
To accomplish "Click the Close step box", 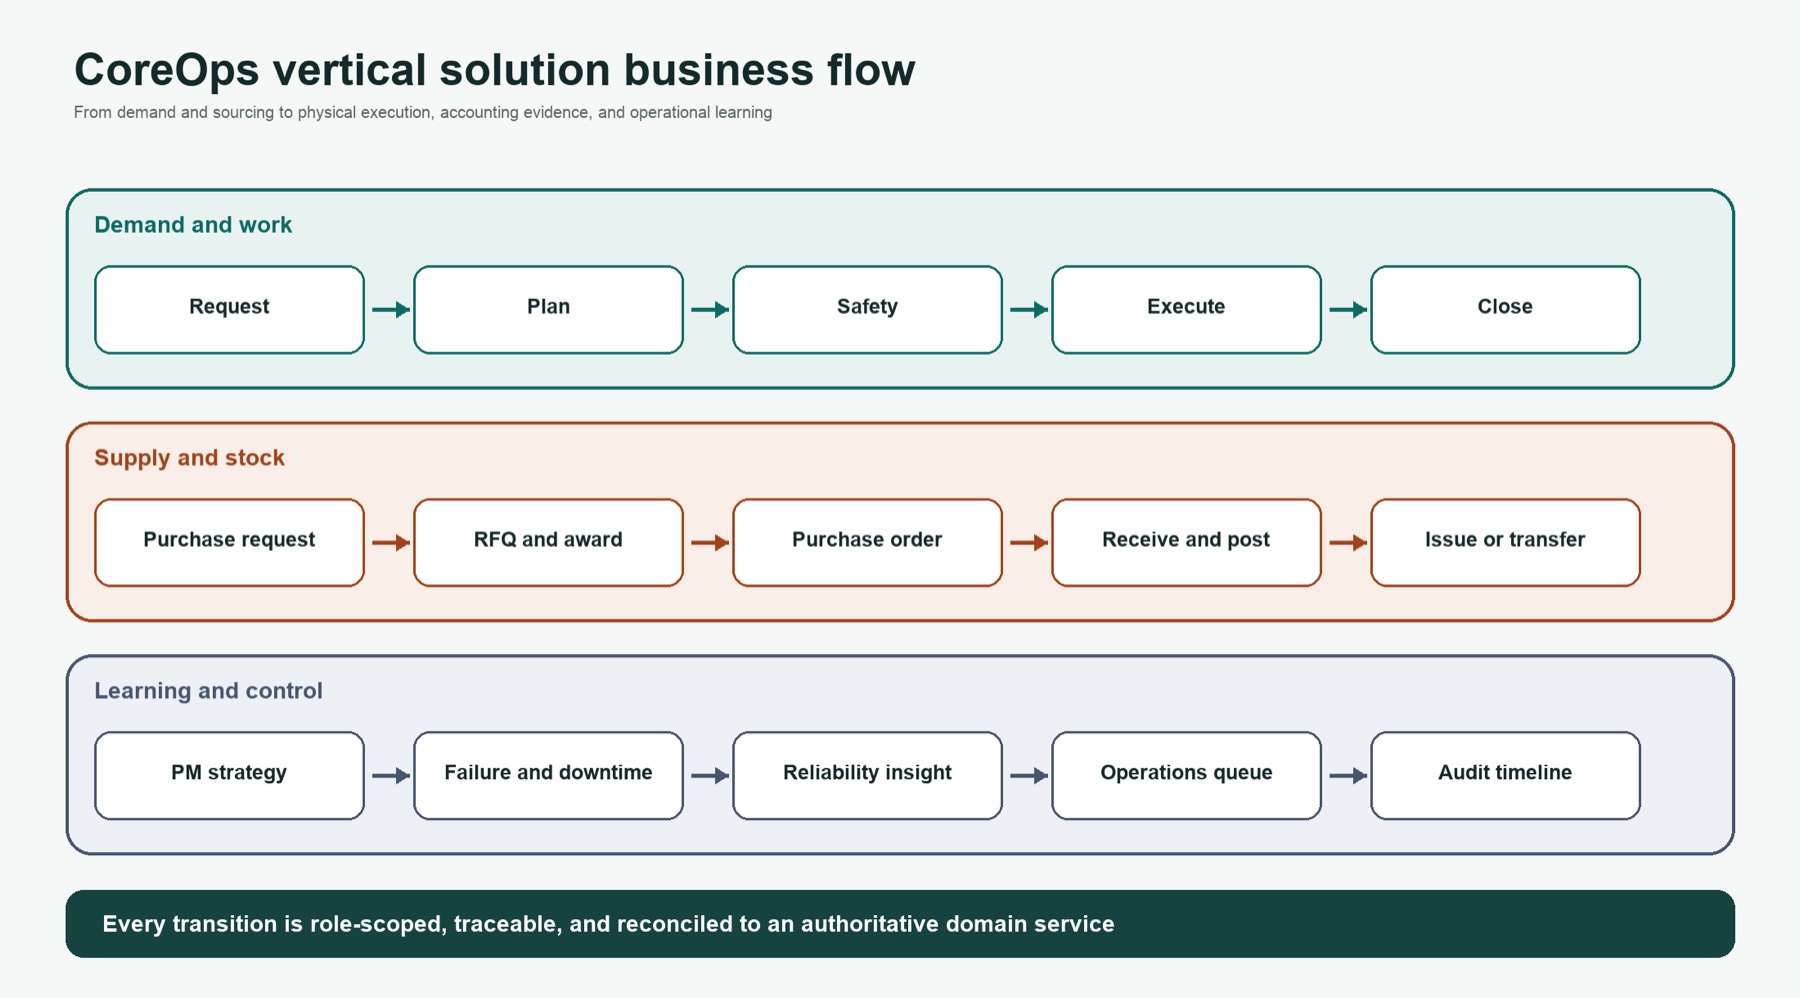I will tap(1505, 309).
